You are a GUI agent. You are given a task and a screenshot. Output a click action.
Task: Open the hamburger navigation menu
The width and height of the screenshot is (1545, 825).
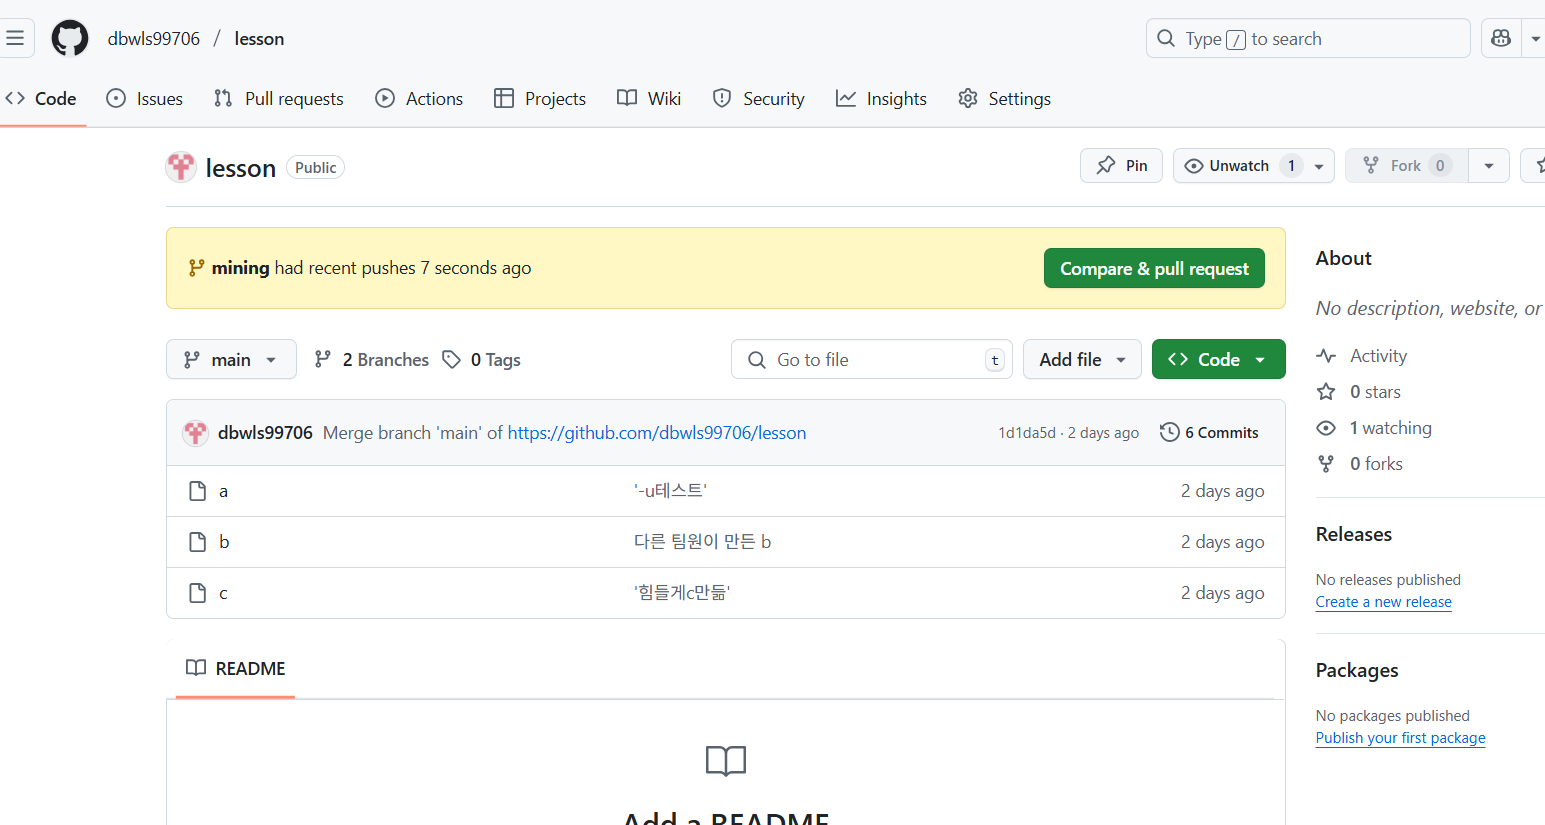(x=15, y=38)
